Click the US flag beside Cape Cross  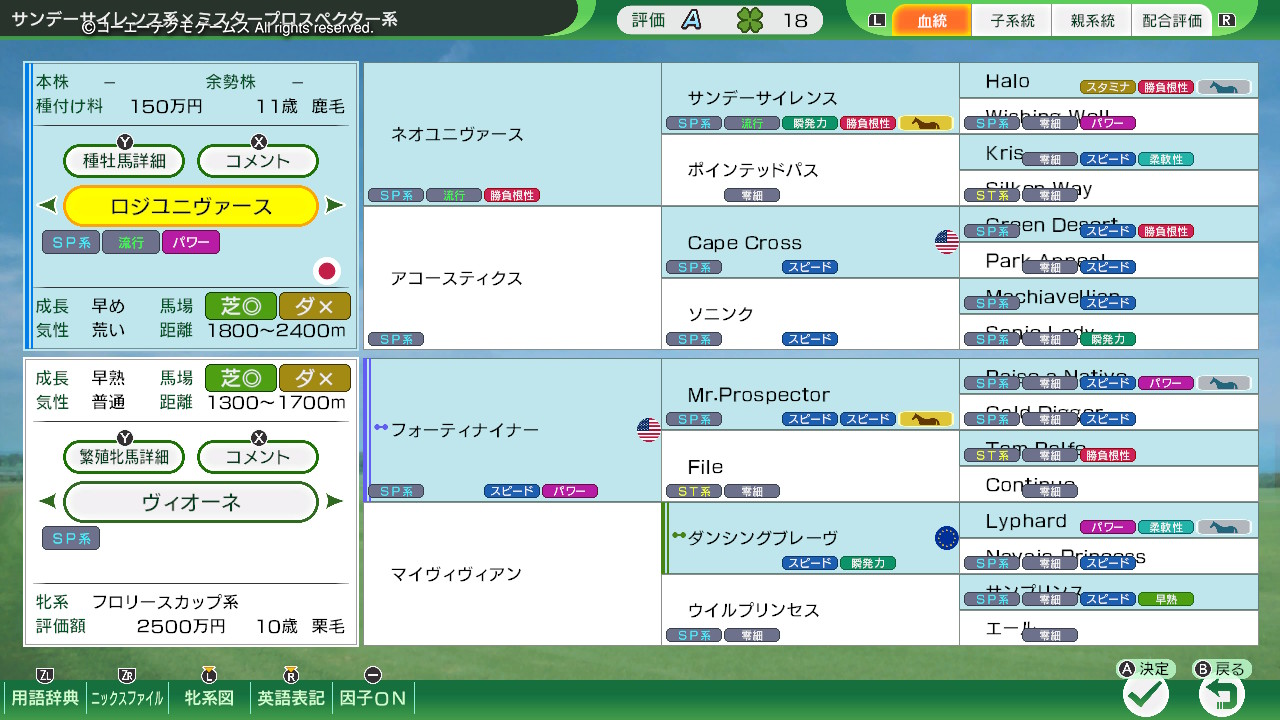pos(946,242)
